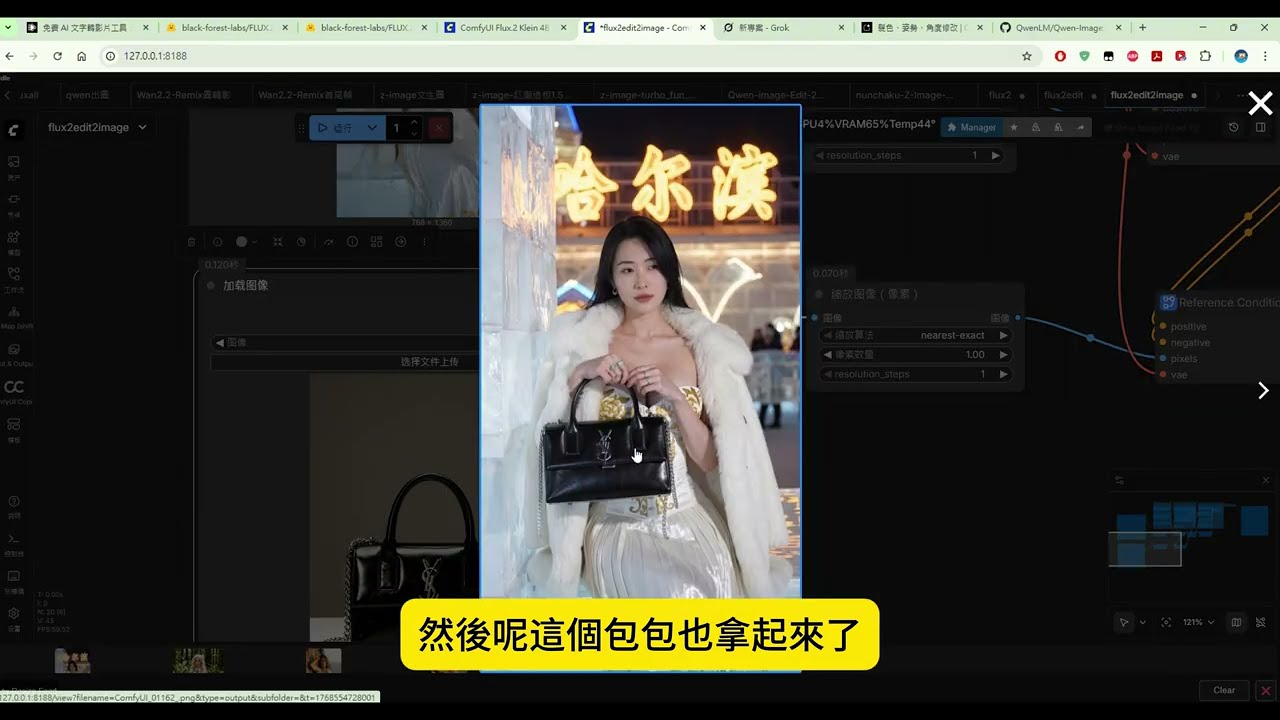Open the first queue result thumbnail
Screen dimensions: 1280x720
click(x=72, y=660)
